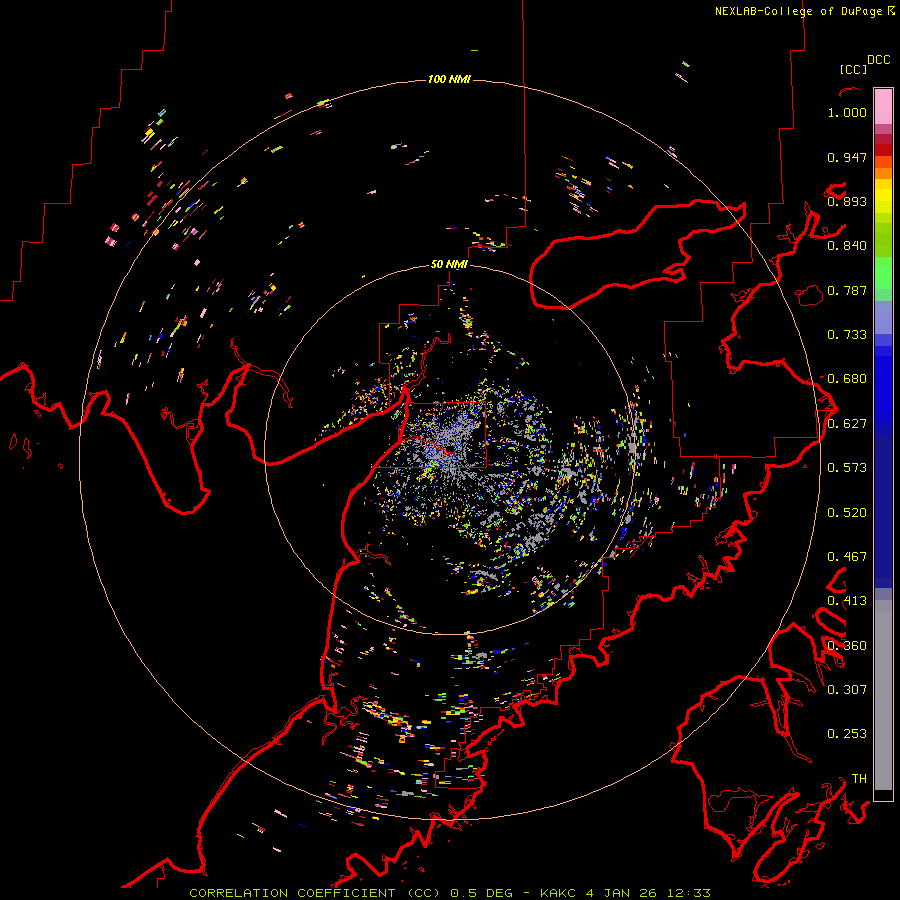Click the 0.787 legend value
The image size is (900, 900).
pos(847,290)
